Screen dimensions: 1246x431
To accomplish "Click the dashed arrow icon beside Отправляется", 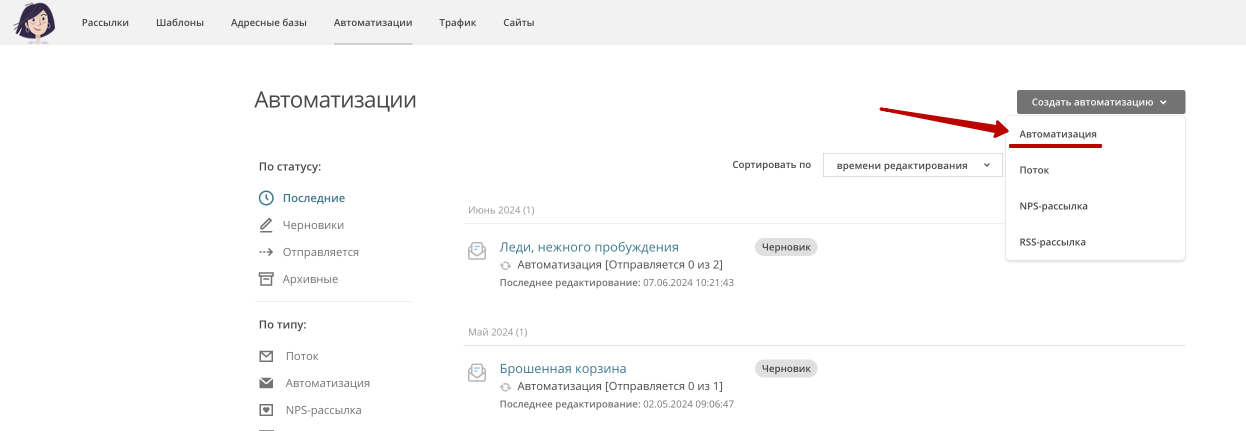I will pyautogui.click(x=266, y=252).
